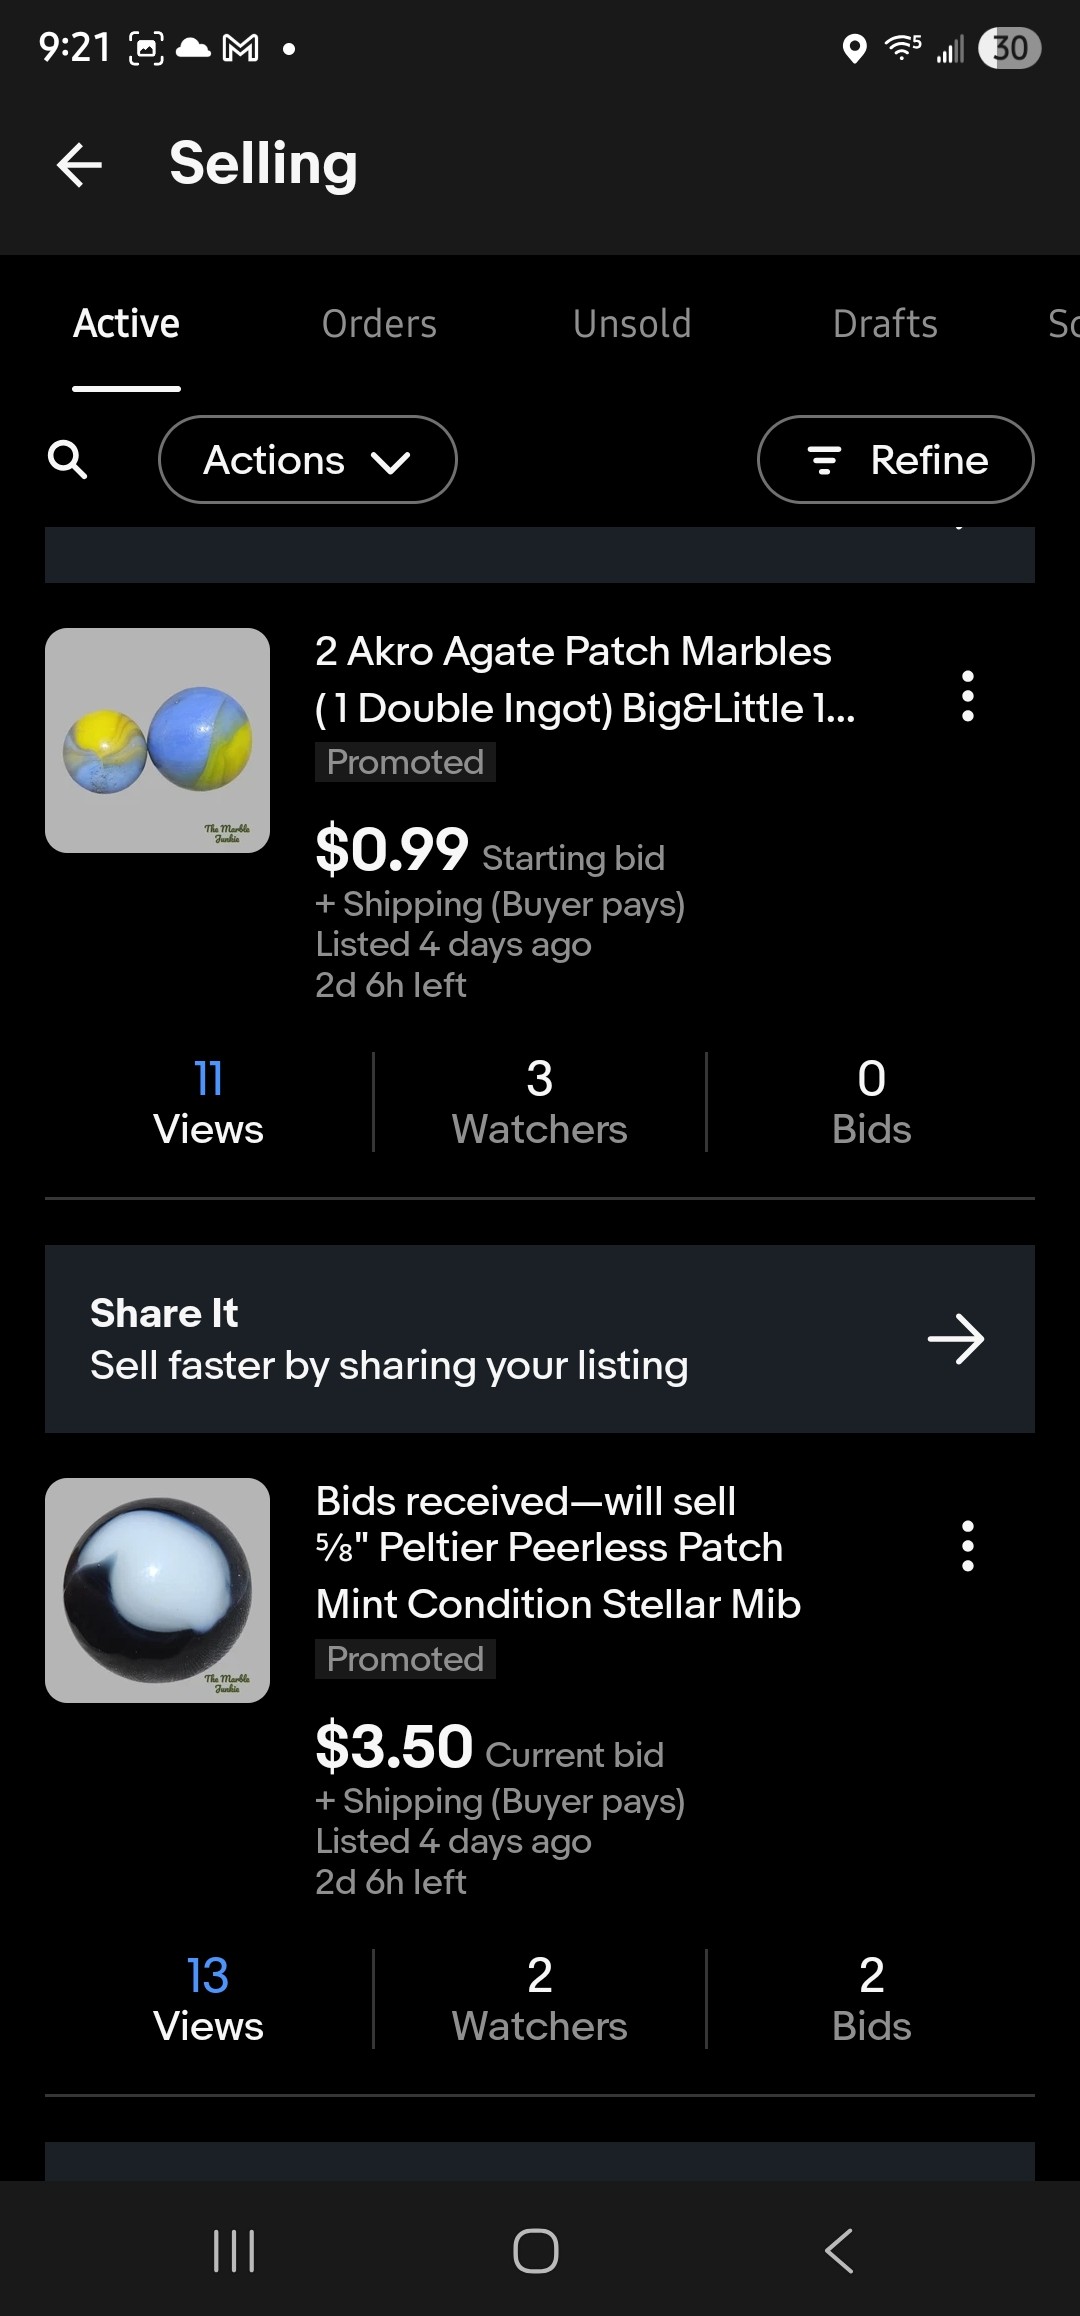Tap the Refine filter icon

click(824, 460)
